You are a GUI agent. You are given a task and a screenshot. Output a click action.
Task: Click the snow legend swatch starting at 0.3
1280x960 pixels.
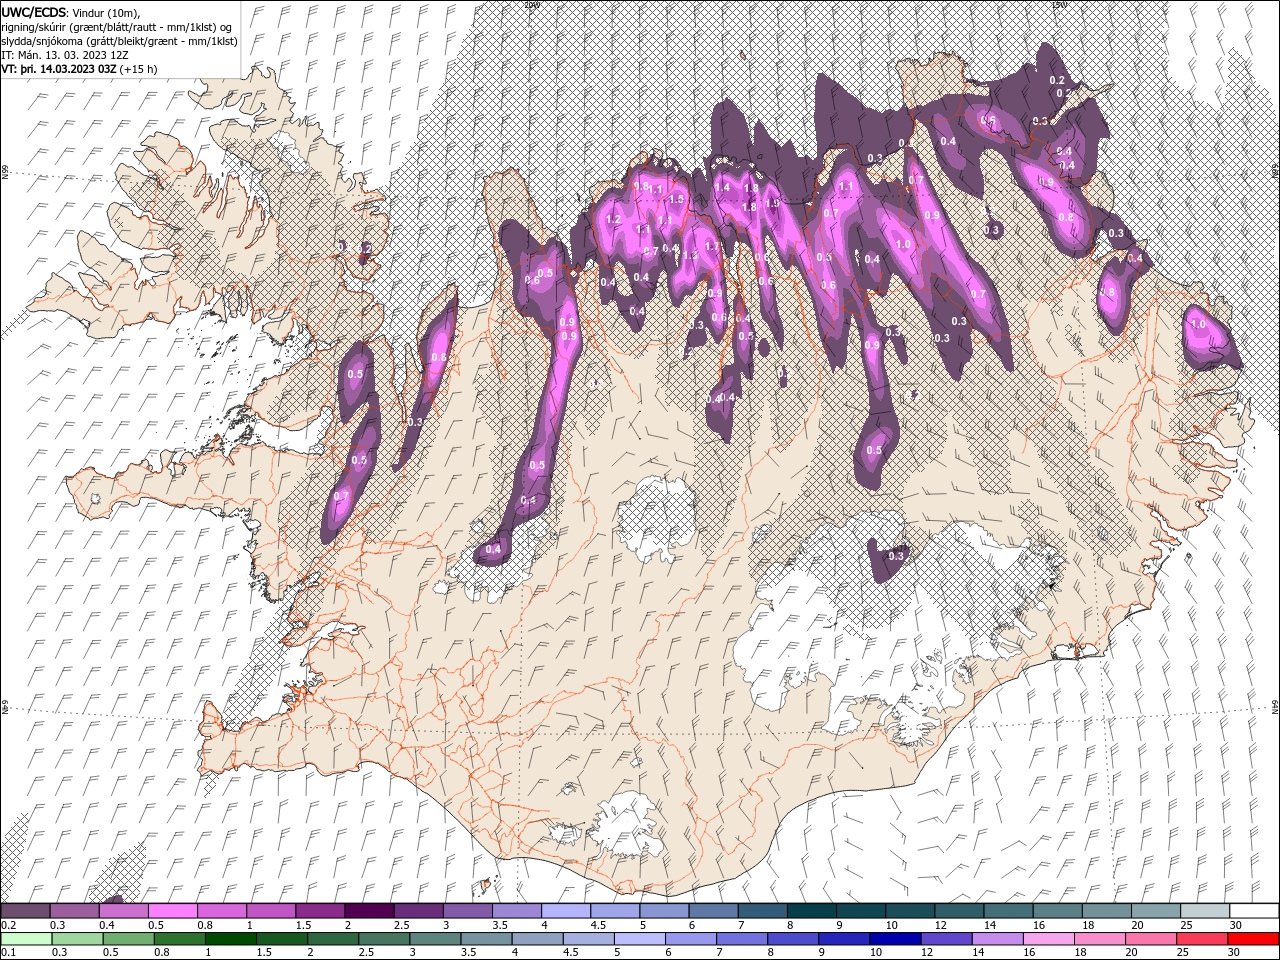click(x=75, y=911)
